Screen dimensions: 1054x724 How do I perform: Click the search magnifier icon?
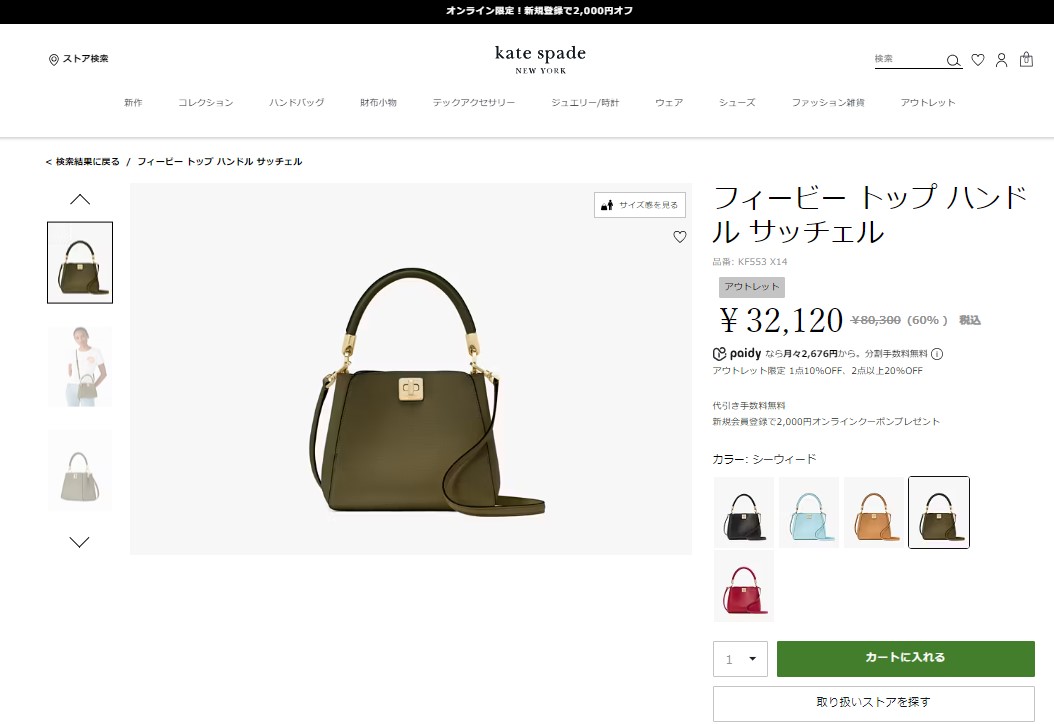(x=953, y=60)
